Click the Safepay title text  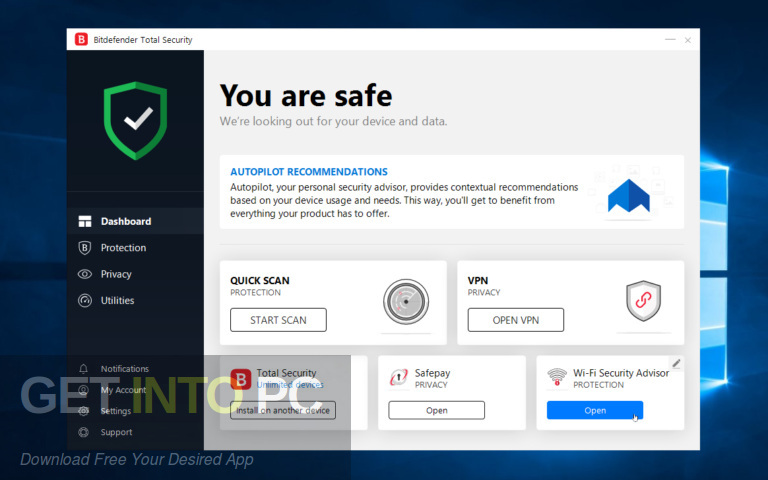[x=432, y=373]
